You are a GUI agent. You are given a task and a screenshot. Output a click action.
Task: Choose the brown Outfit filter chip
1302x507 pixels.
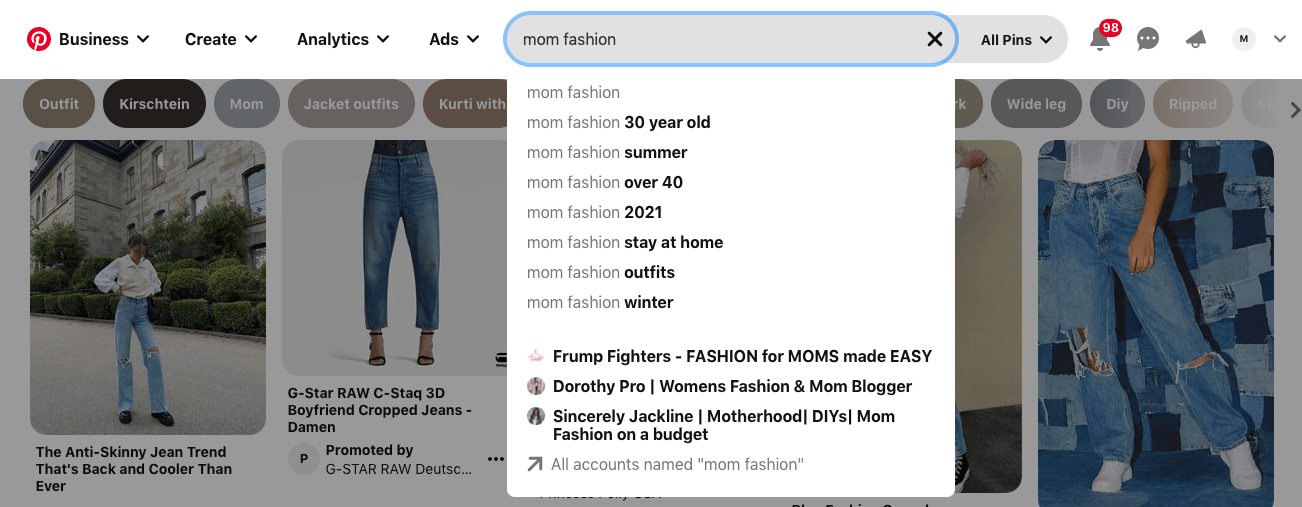pos(59,104)
